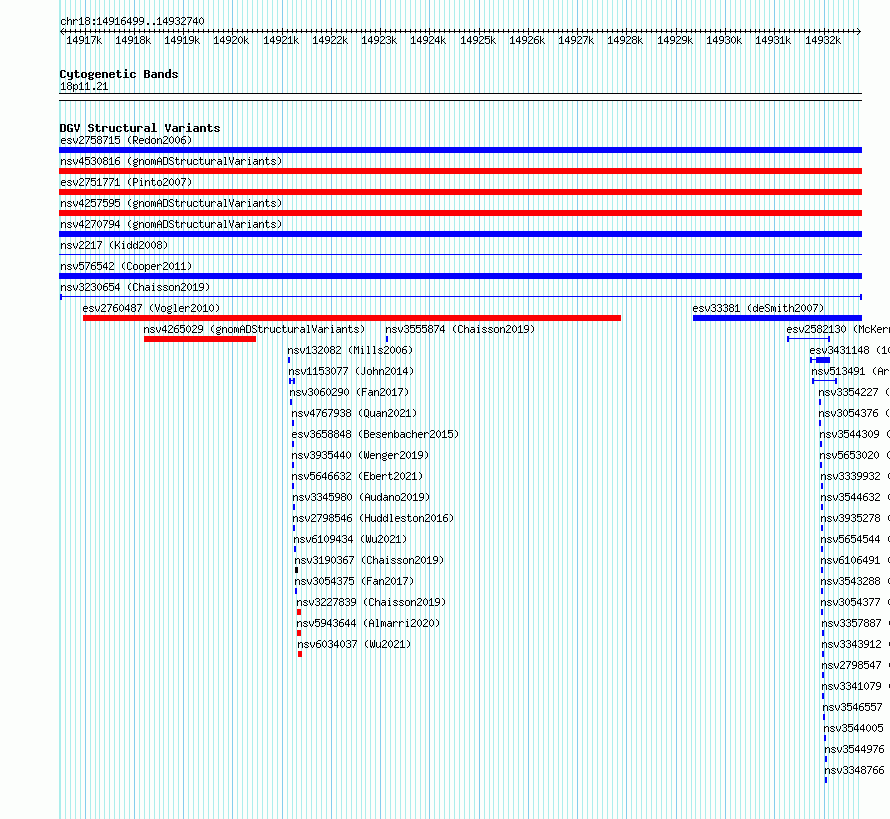Image resolution: width=890 pixels, height=819 pixels.
Task: Open nsv3054375 (Fan2017) variant
Action: point(354,581)
